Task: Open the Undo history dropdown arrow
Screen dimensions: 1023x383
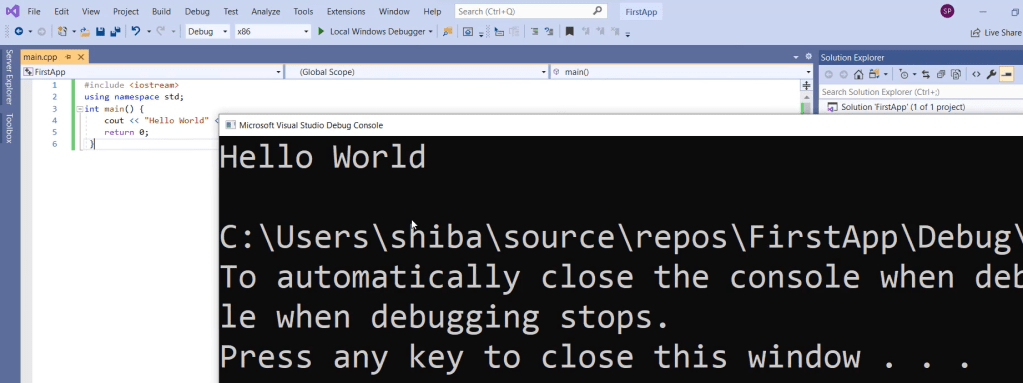Action: [149, 31]
